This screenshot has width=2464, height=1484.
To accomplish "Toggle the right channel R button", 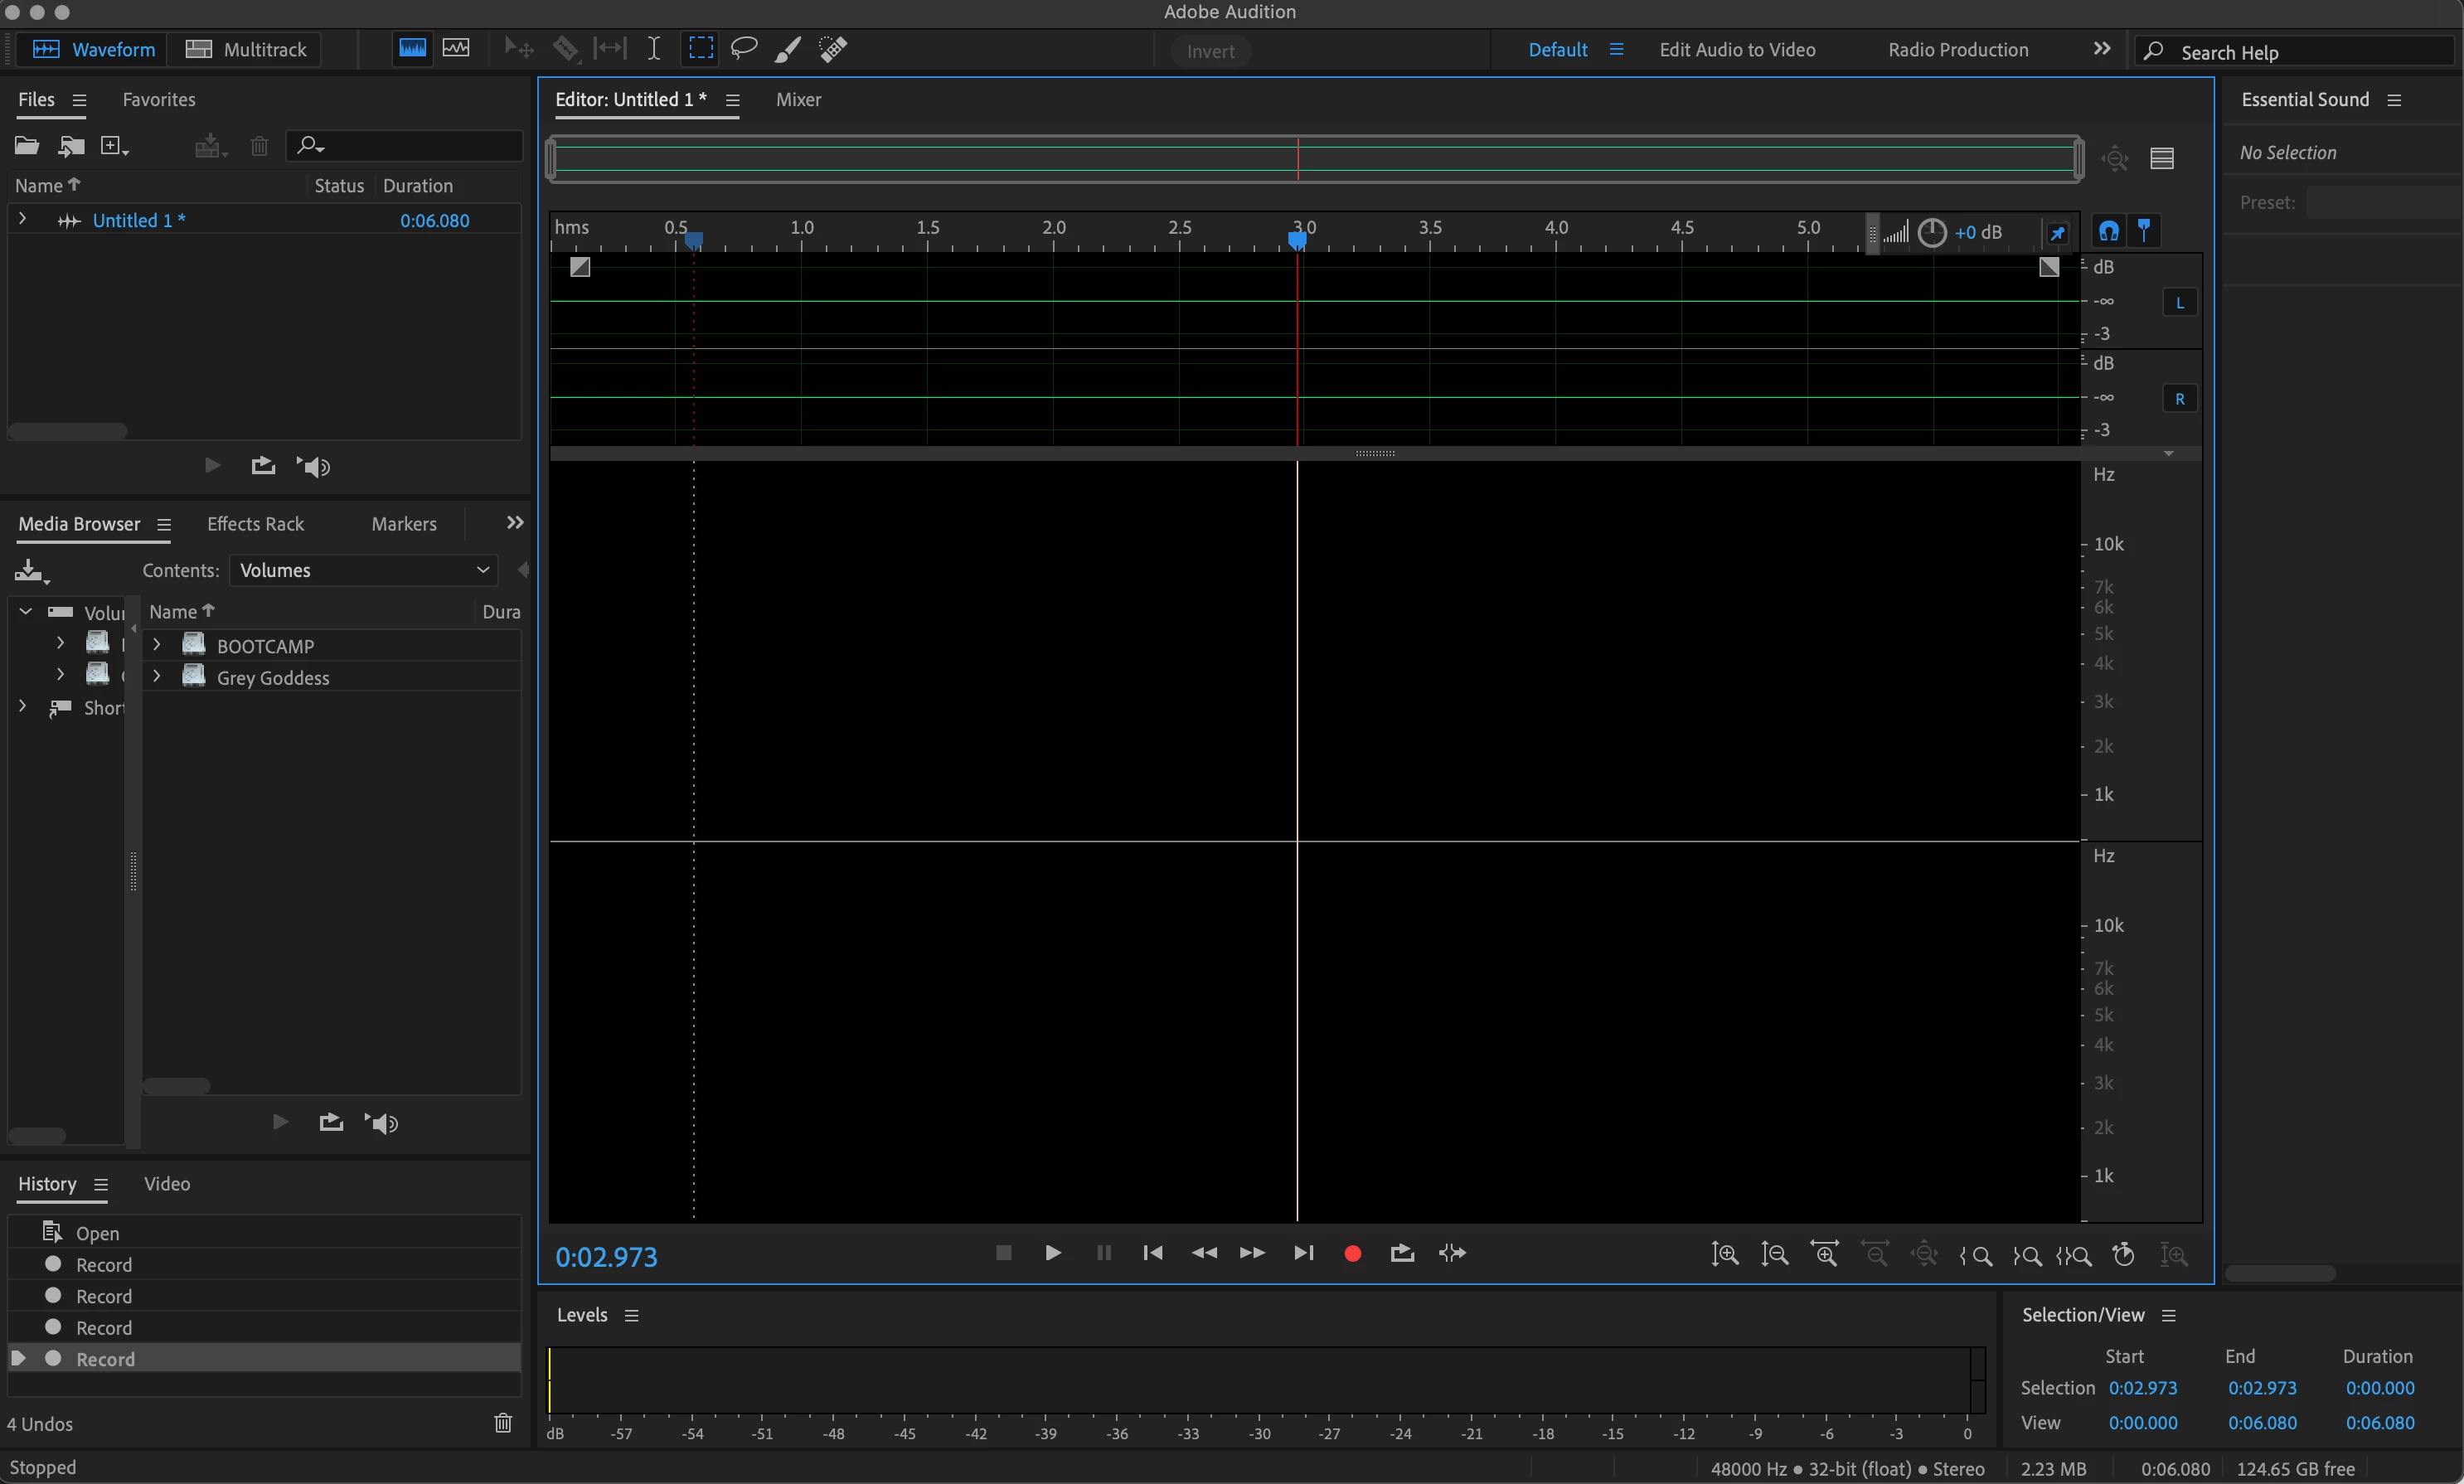I will (x=2179, y=399).
